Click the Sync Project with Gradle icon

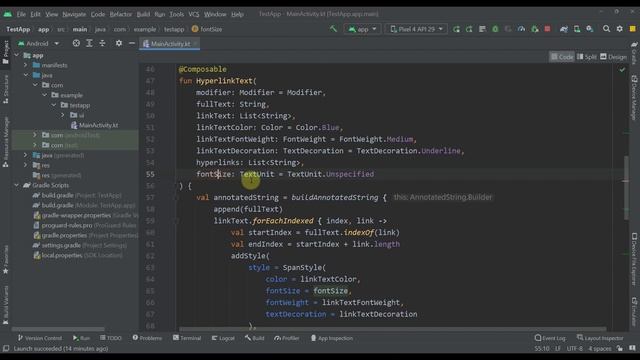[564, 29]
